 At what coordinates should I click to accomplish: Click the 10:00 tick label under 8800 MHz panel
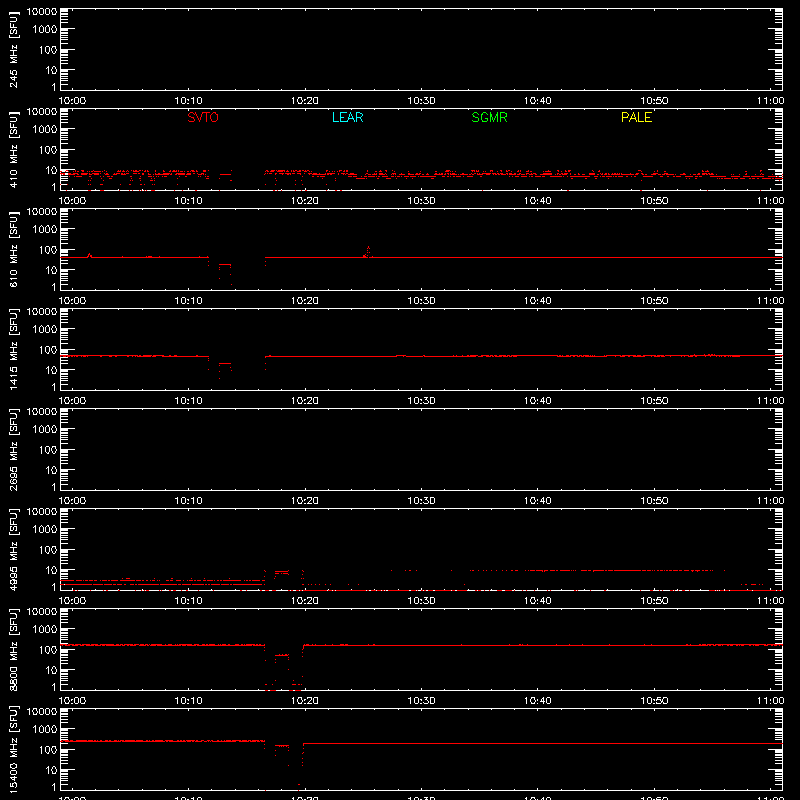(x=72, y=701)
